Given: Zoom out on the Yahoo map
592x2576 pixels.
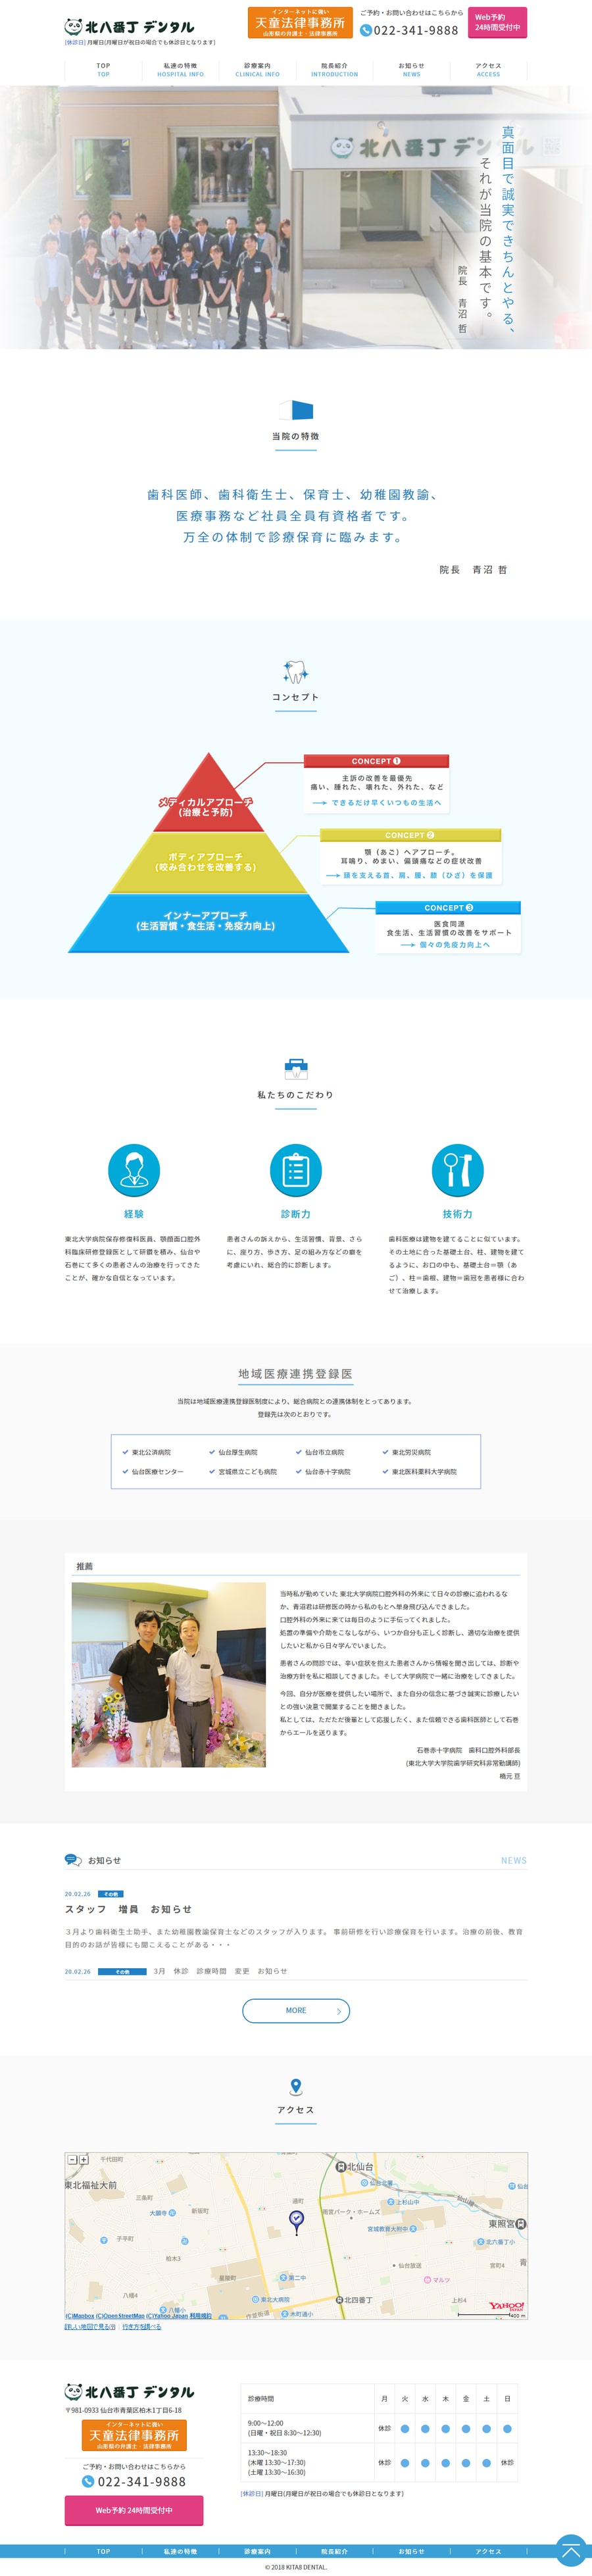Looking at the screenshot, I should 72,2160.
